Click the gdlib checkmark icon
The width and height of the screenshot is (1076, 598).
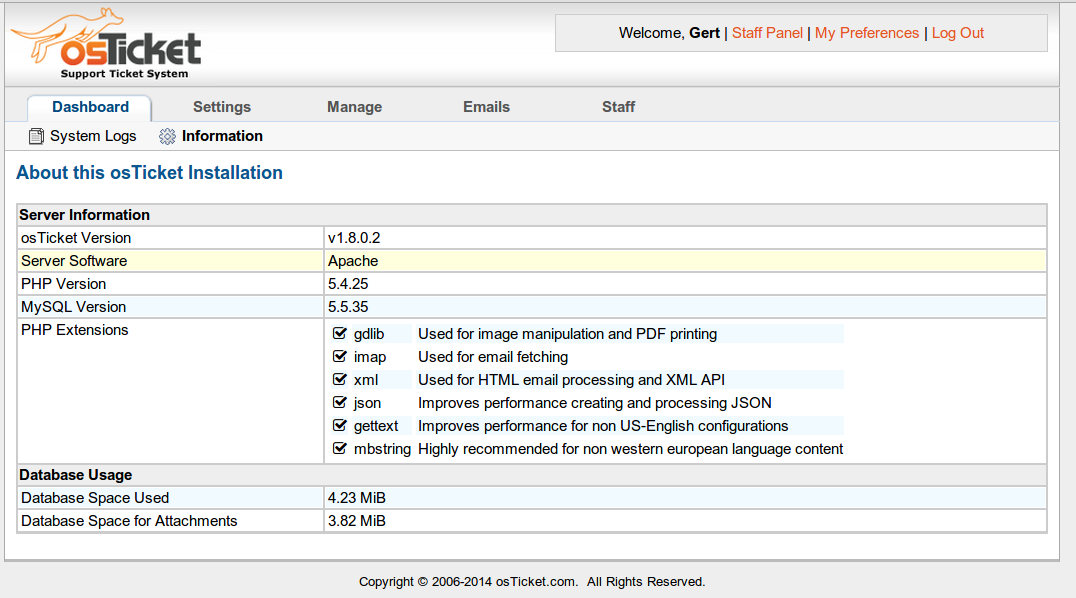(x=340, y=334)
